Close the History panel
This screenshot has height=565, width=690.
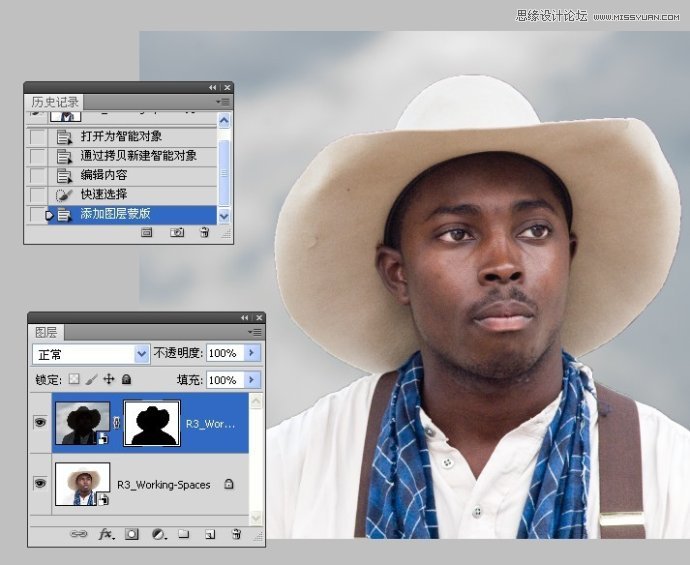[227, 88]
